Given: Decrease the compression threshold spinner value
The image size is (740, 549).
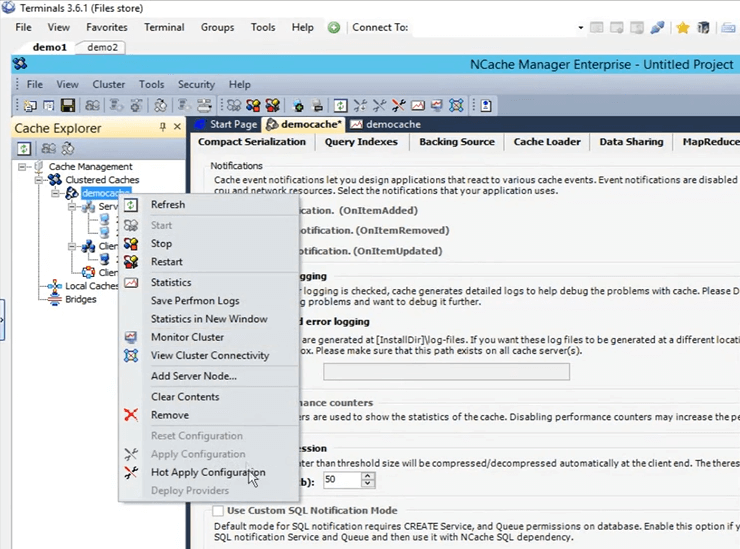Looking at the screenshot, I should 368,484.
